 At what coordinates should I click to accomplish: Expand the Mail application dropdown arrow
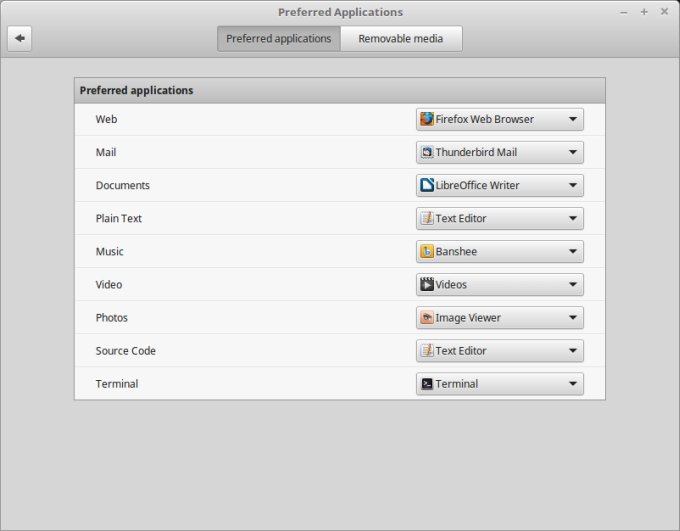click(572, 152)
